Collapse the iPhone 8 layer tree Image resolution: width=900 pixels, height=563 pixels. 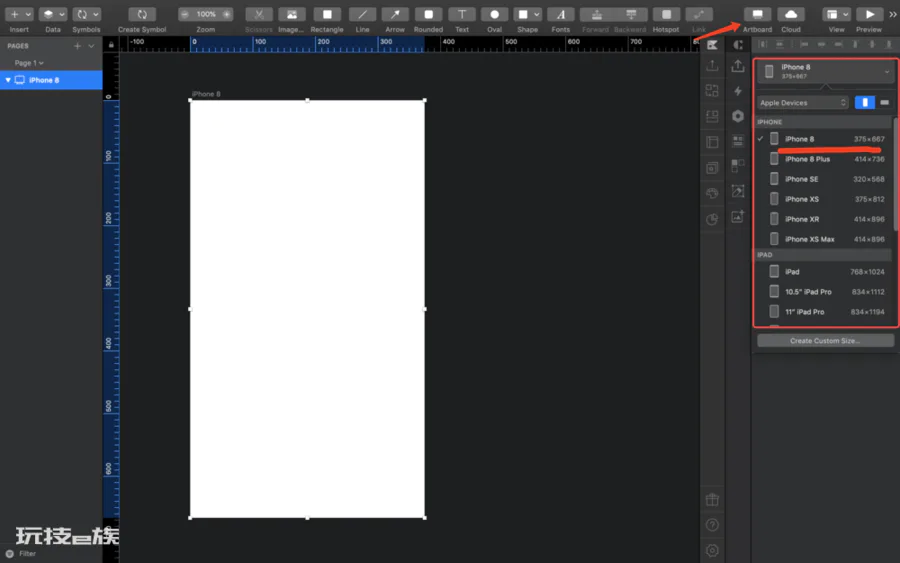pyautogui.click(x=8, y=80)
